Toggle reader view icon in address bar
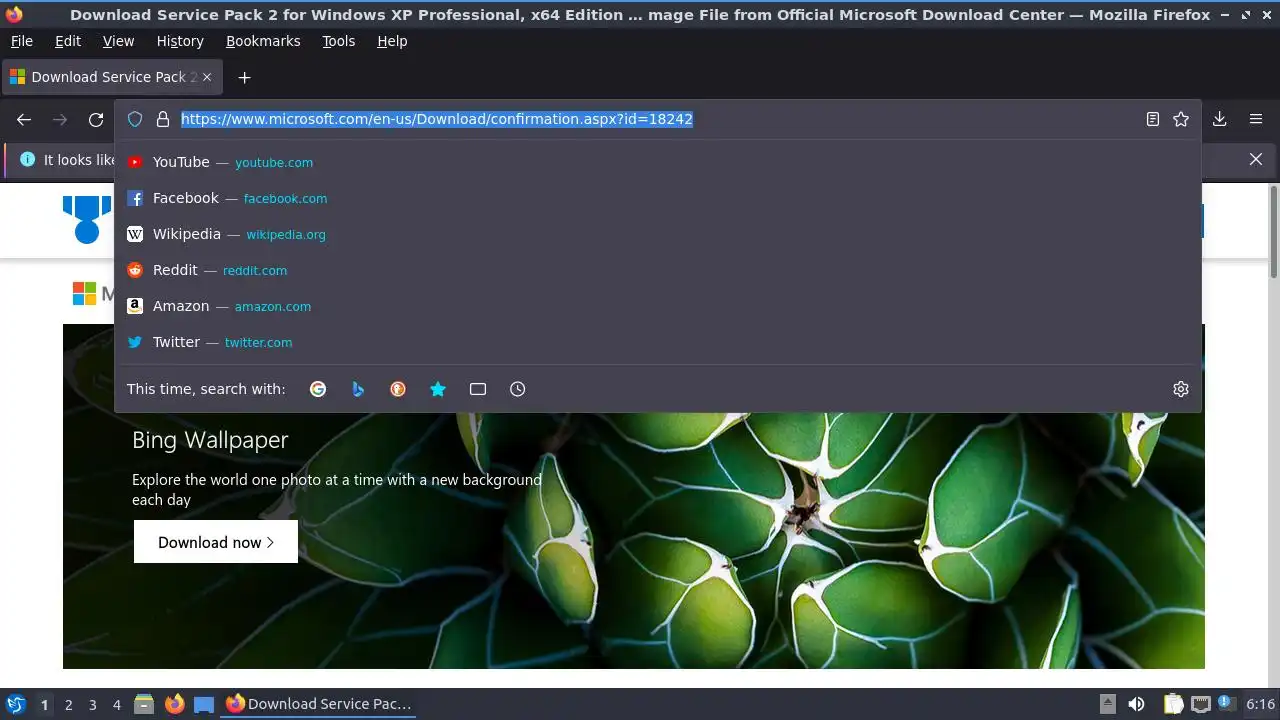Screen dimensions: 1280x720 pyautogui.click(x=1153, y=119)
